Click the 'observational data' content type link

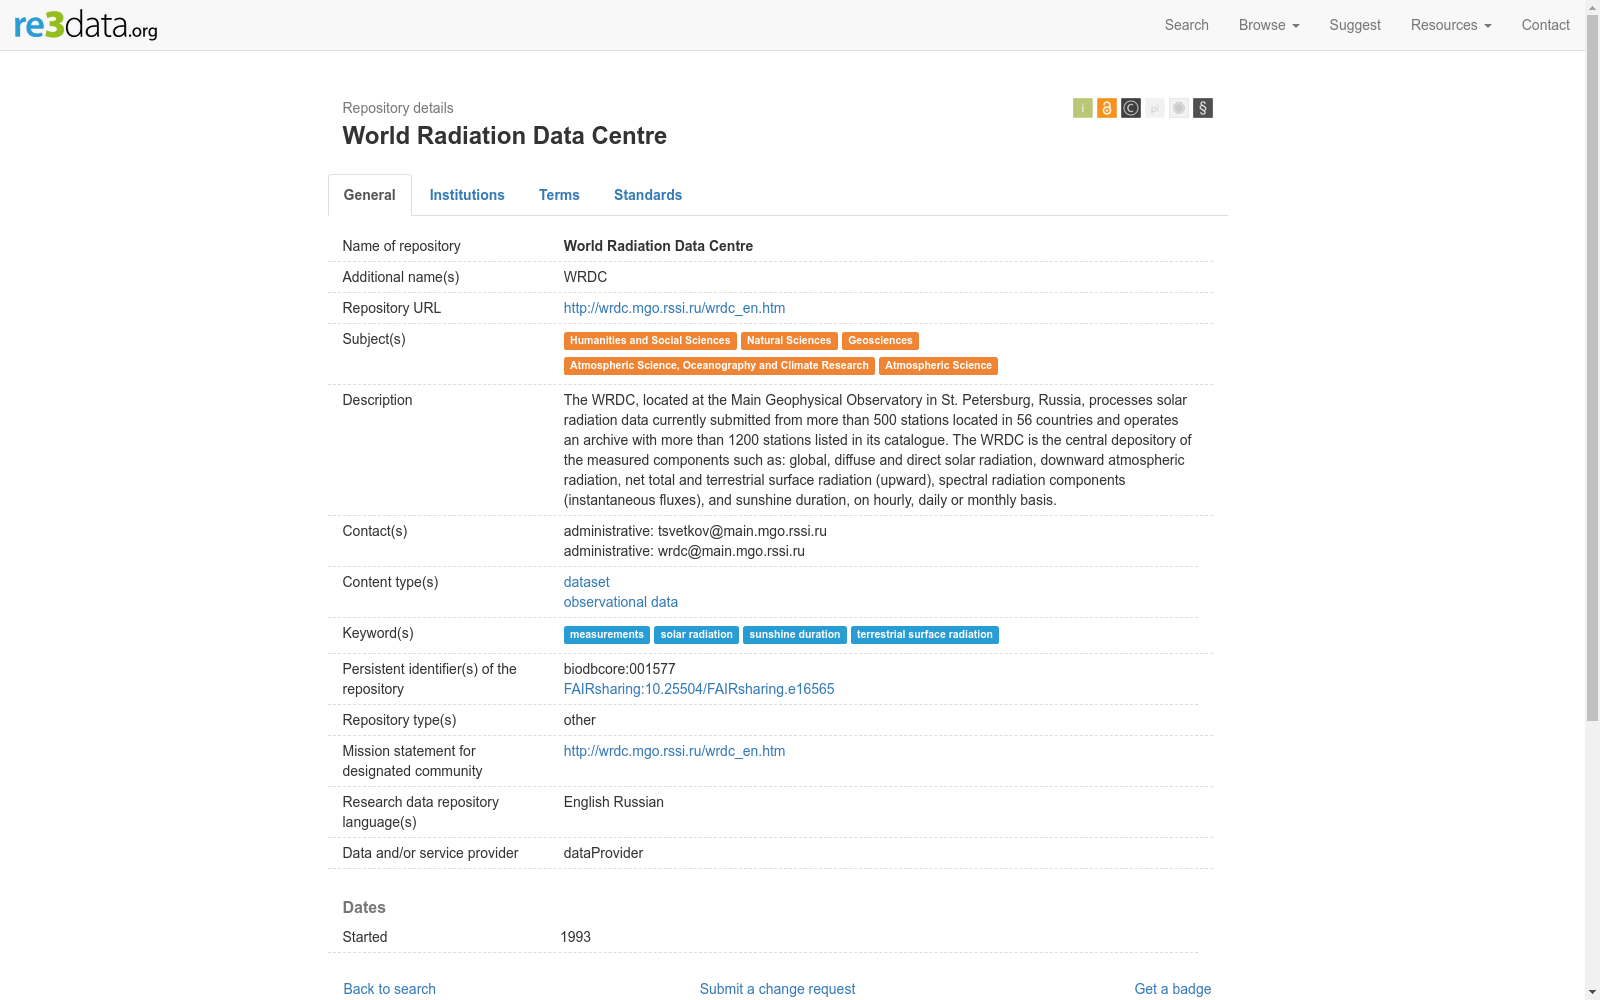click(621, 602)
